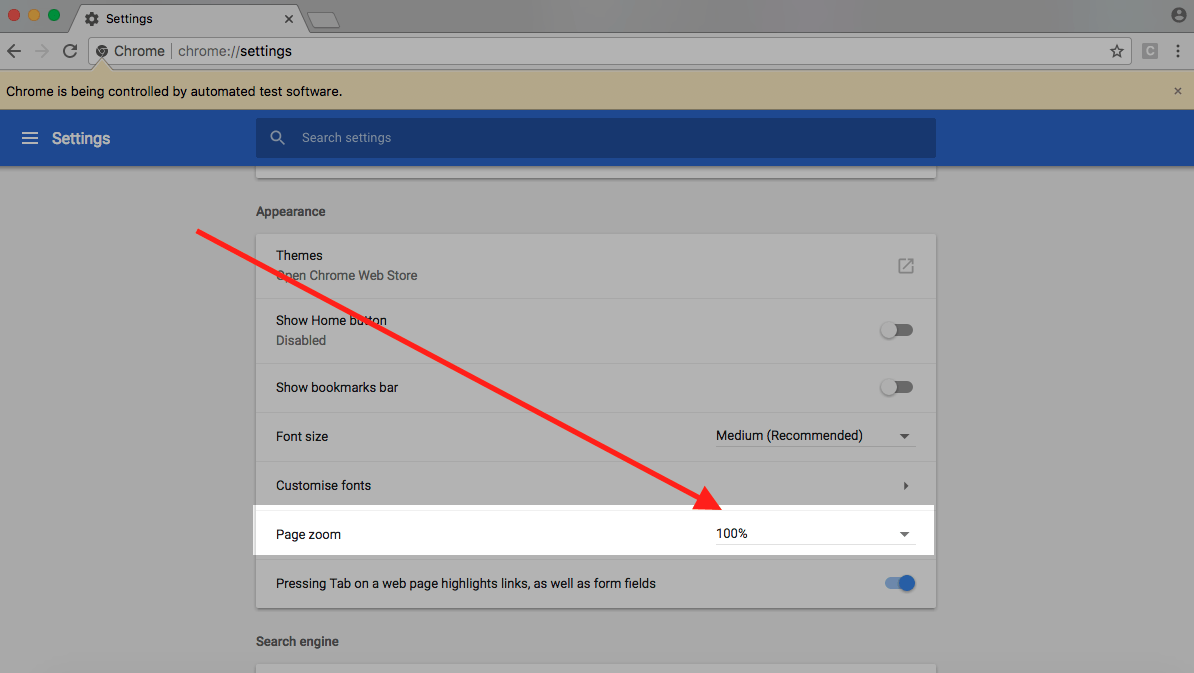Open Themes external link icon

pos(905,266)
